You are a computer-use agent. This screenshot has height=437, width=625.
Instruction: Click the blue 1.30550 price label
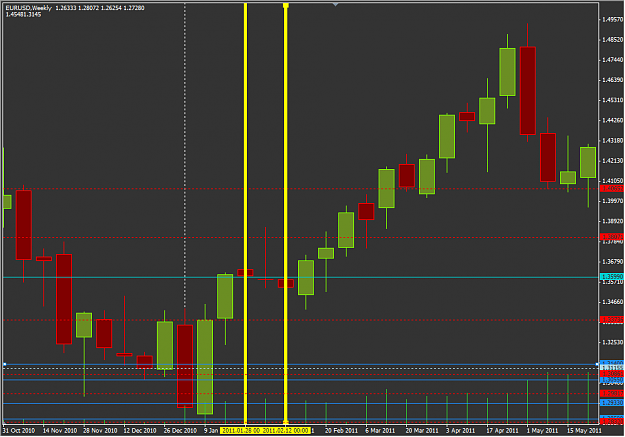[x=612, y=380]
